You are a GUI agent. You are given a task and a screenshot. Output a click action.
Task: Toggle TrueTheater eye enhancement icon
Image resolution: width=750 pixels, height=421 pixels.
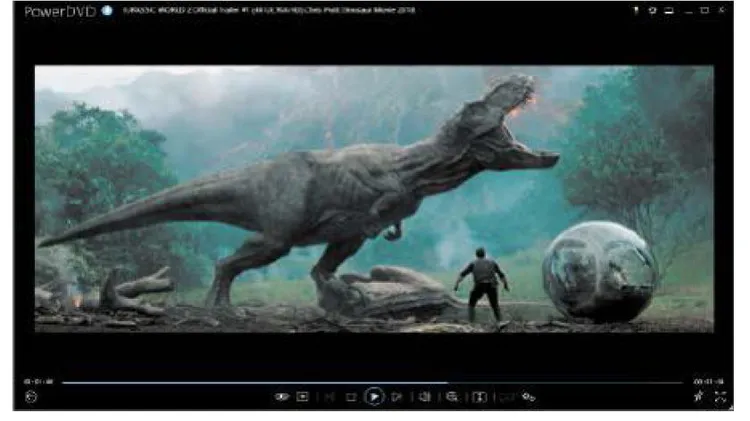(x=282, y=397)
